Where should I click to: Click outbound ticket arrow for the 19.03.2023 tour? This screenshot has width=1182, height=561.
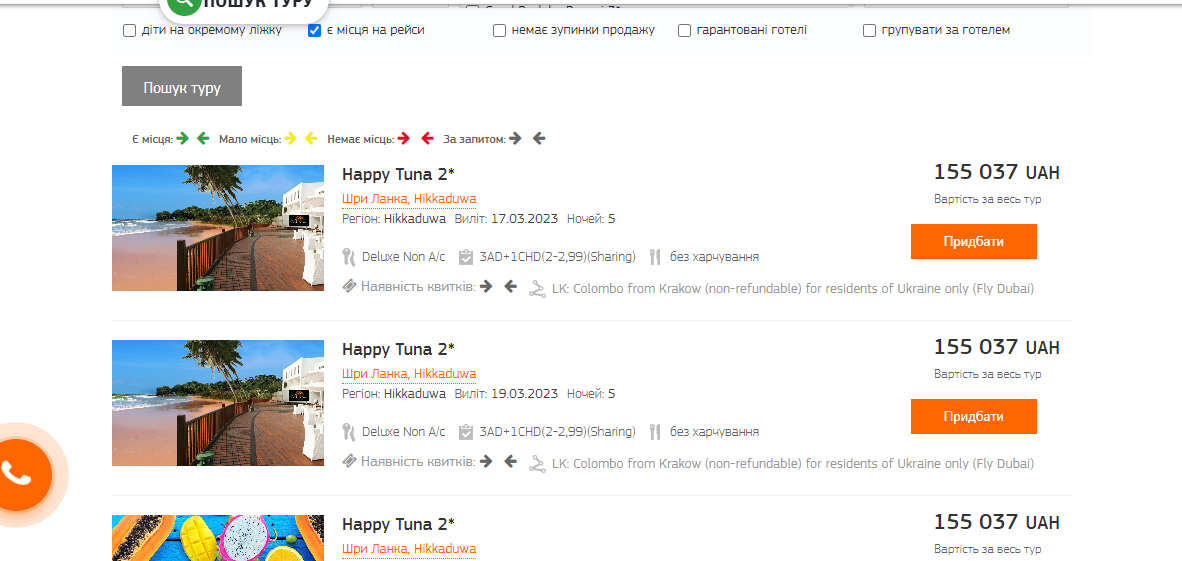(x=486, y=461)
